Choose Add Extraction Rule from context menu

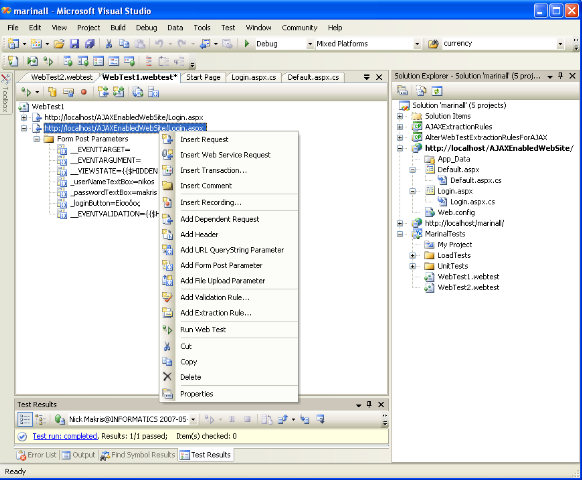click(229, 313)
